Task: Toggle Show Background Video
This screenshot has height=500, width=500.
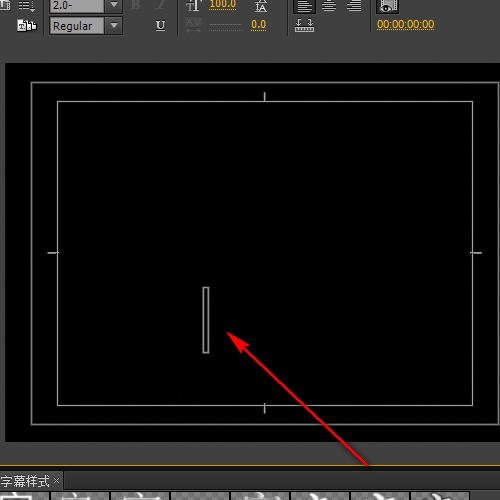Action: tap(387, 6)
